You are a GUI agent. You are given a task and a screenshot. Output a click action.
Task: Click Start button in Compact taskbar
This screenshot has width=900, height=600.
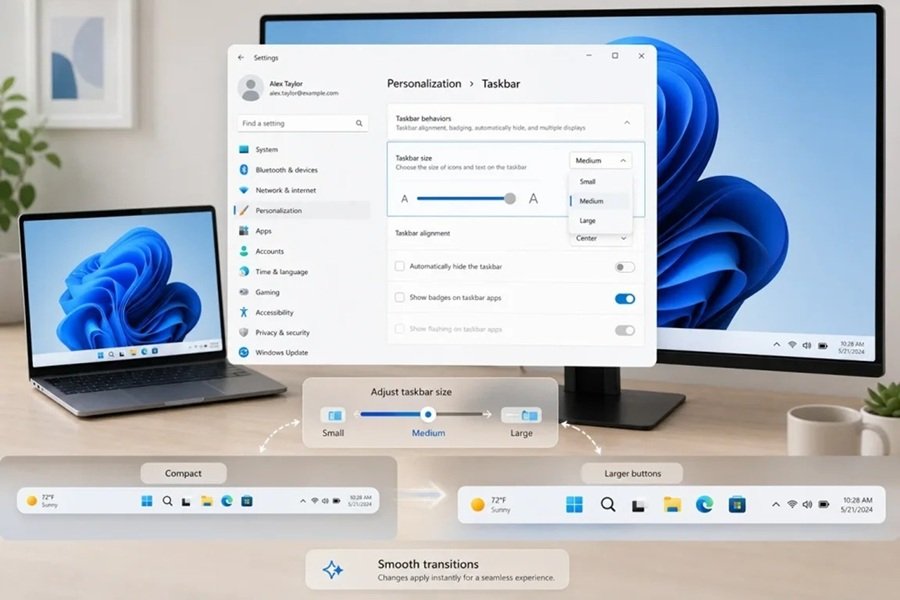[x=147, y=501]
